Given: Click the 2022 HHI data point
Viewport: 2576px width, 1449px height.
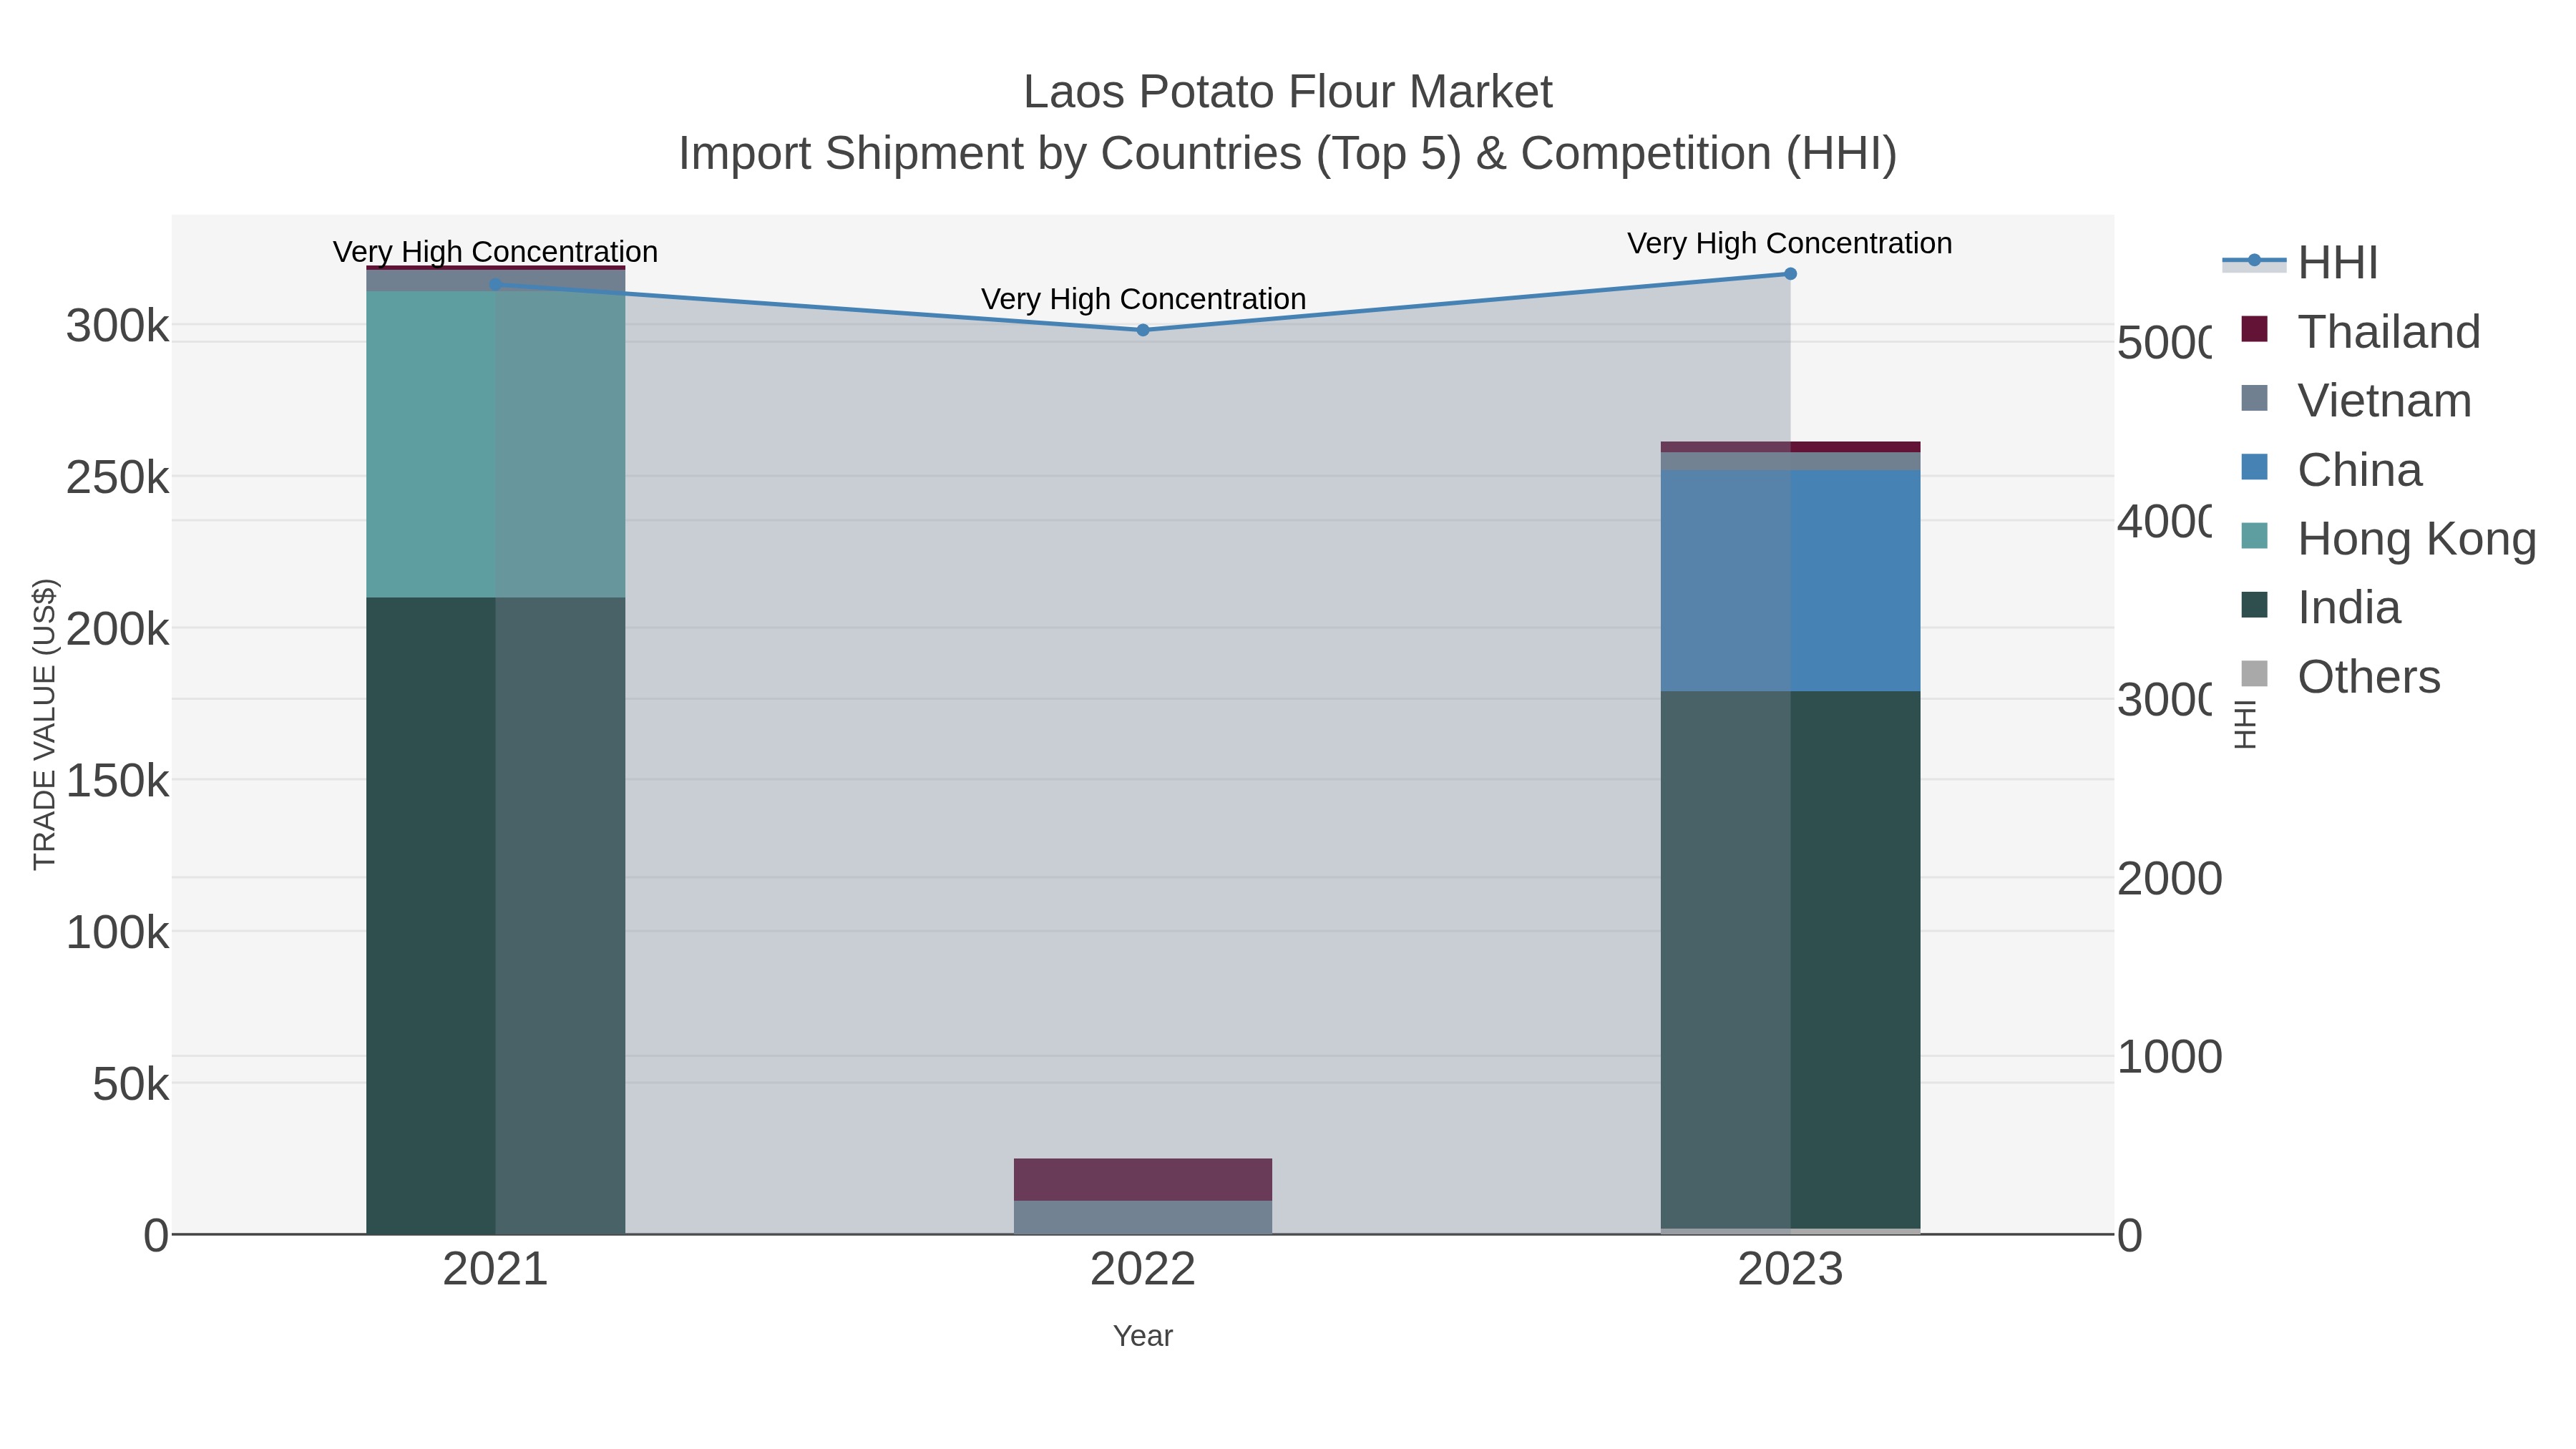Looking at the screenshot, I should tap(1143, 330).
